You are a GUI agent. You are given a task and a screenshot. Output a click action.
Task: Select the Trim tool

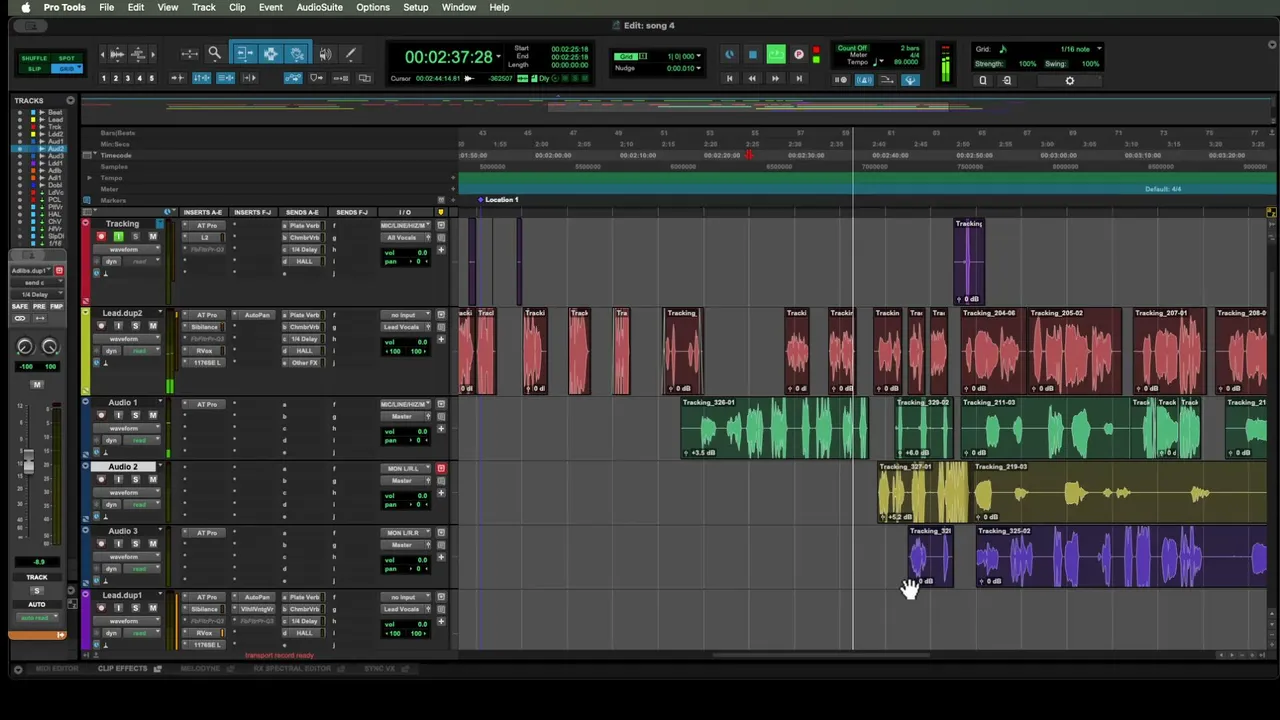tap(243, 54)
